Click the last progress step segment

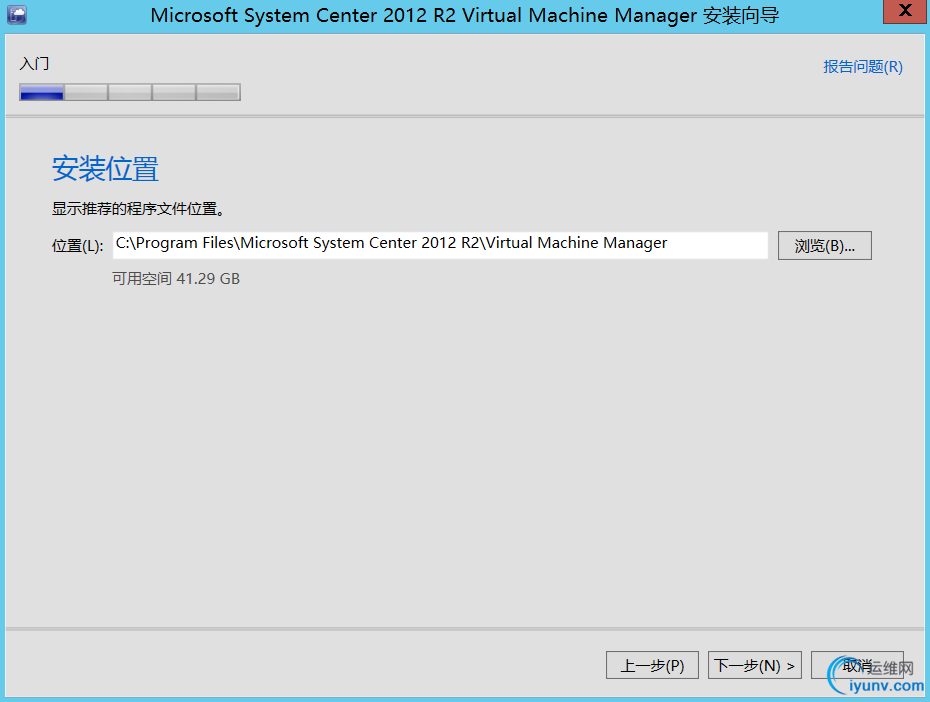218,93
